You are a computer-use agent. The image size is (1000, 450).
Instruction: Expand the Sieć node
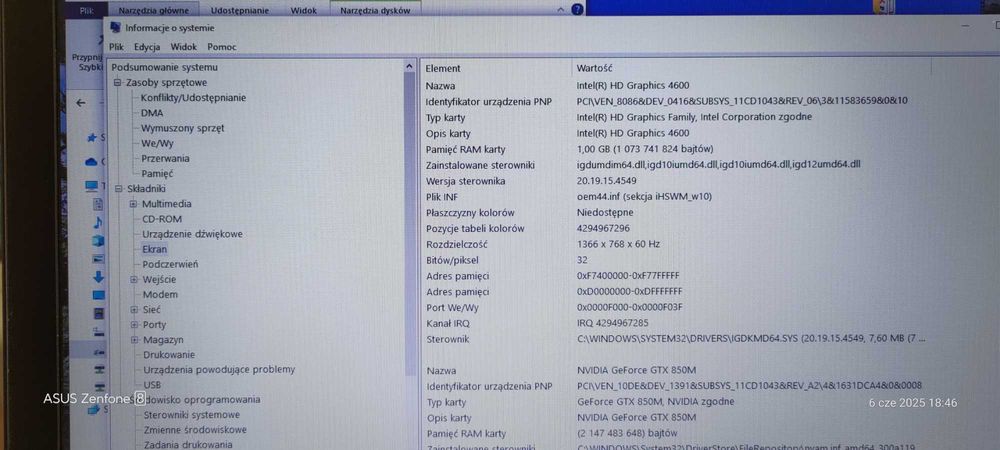pos(134,310)
